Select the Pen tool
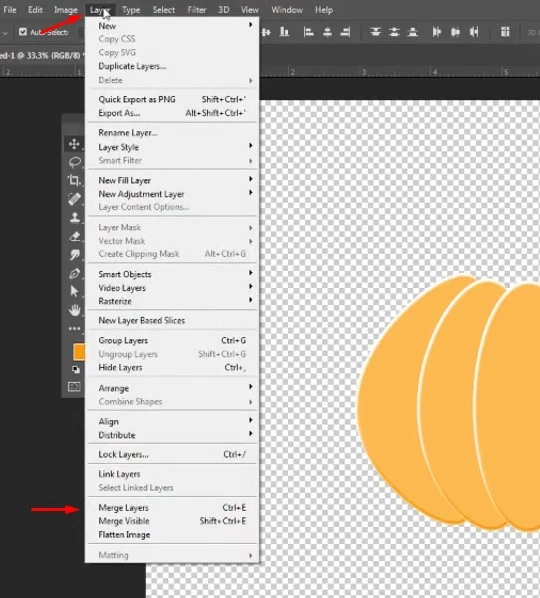The height and width of the screenshot is (598, 540). 75,273
